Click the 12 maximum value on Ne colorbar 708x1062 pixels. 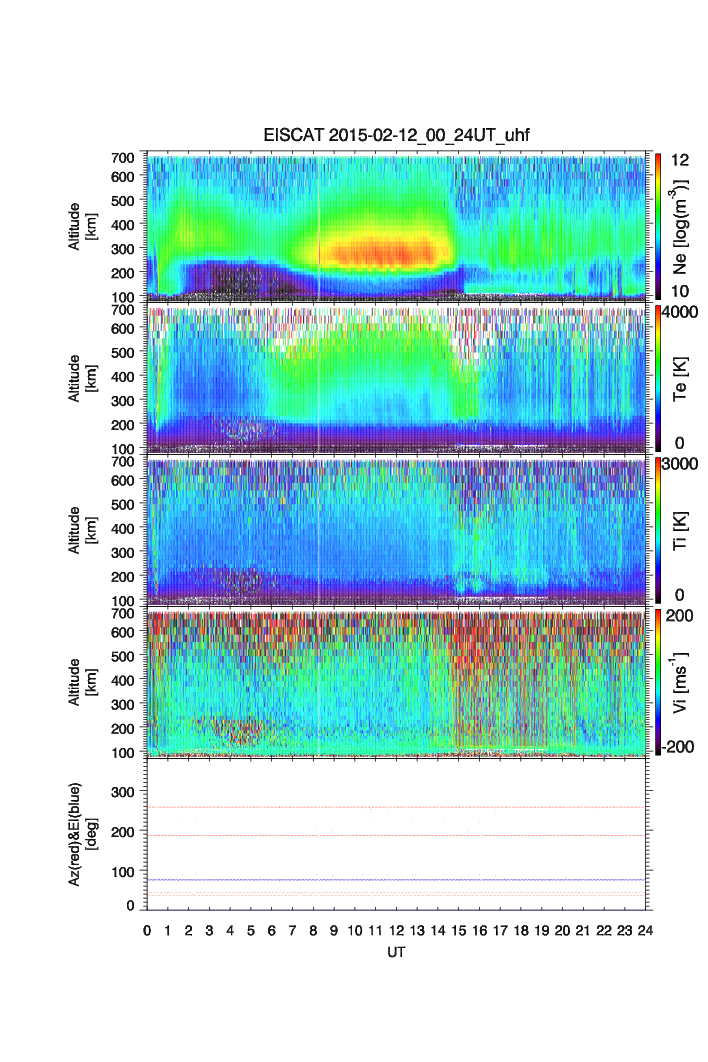[x=680, y=160]
